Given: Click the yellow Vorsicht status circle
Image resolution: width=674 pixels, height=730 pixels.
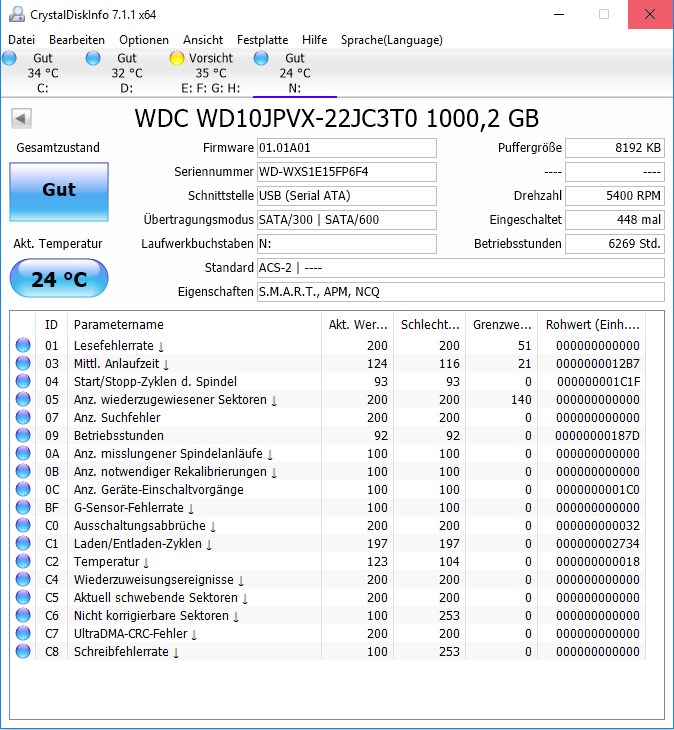Looking at the screenshot, I should coord(177,58).
